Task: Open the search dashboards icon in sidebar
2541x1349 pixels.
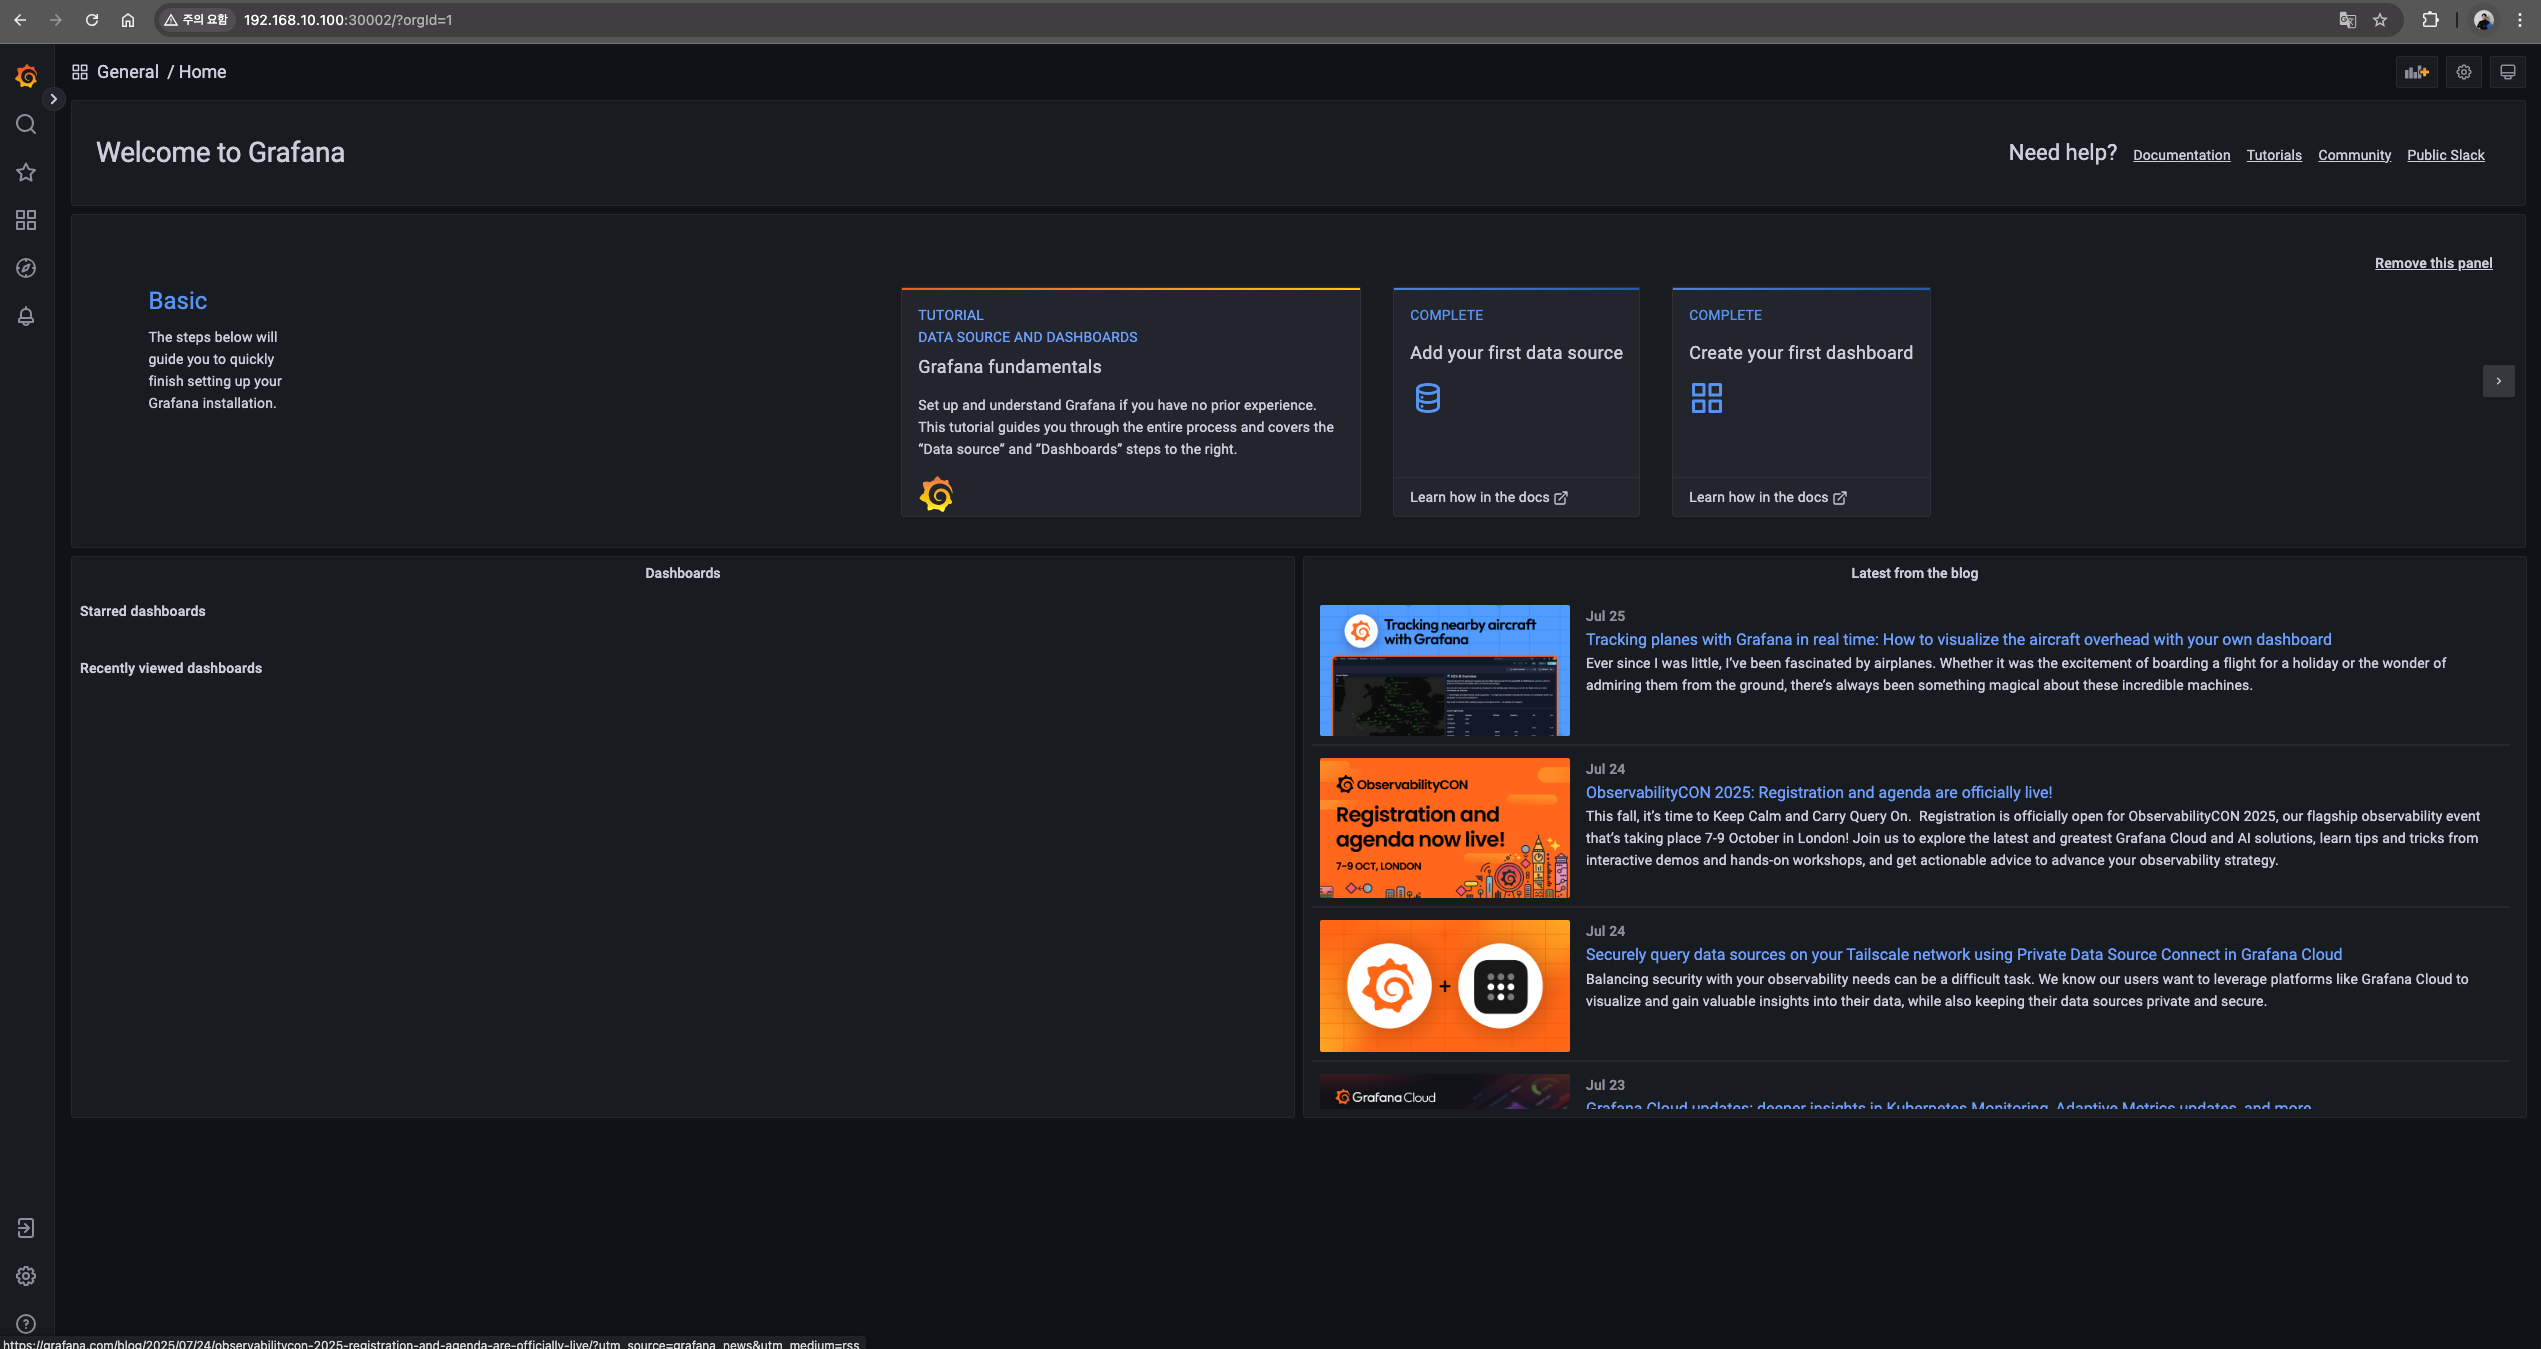Action: pos(26,124)
